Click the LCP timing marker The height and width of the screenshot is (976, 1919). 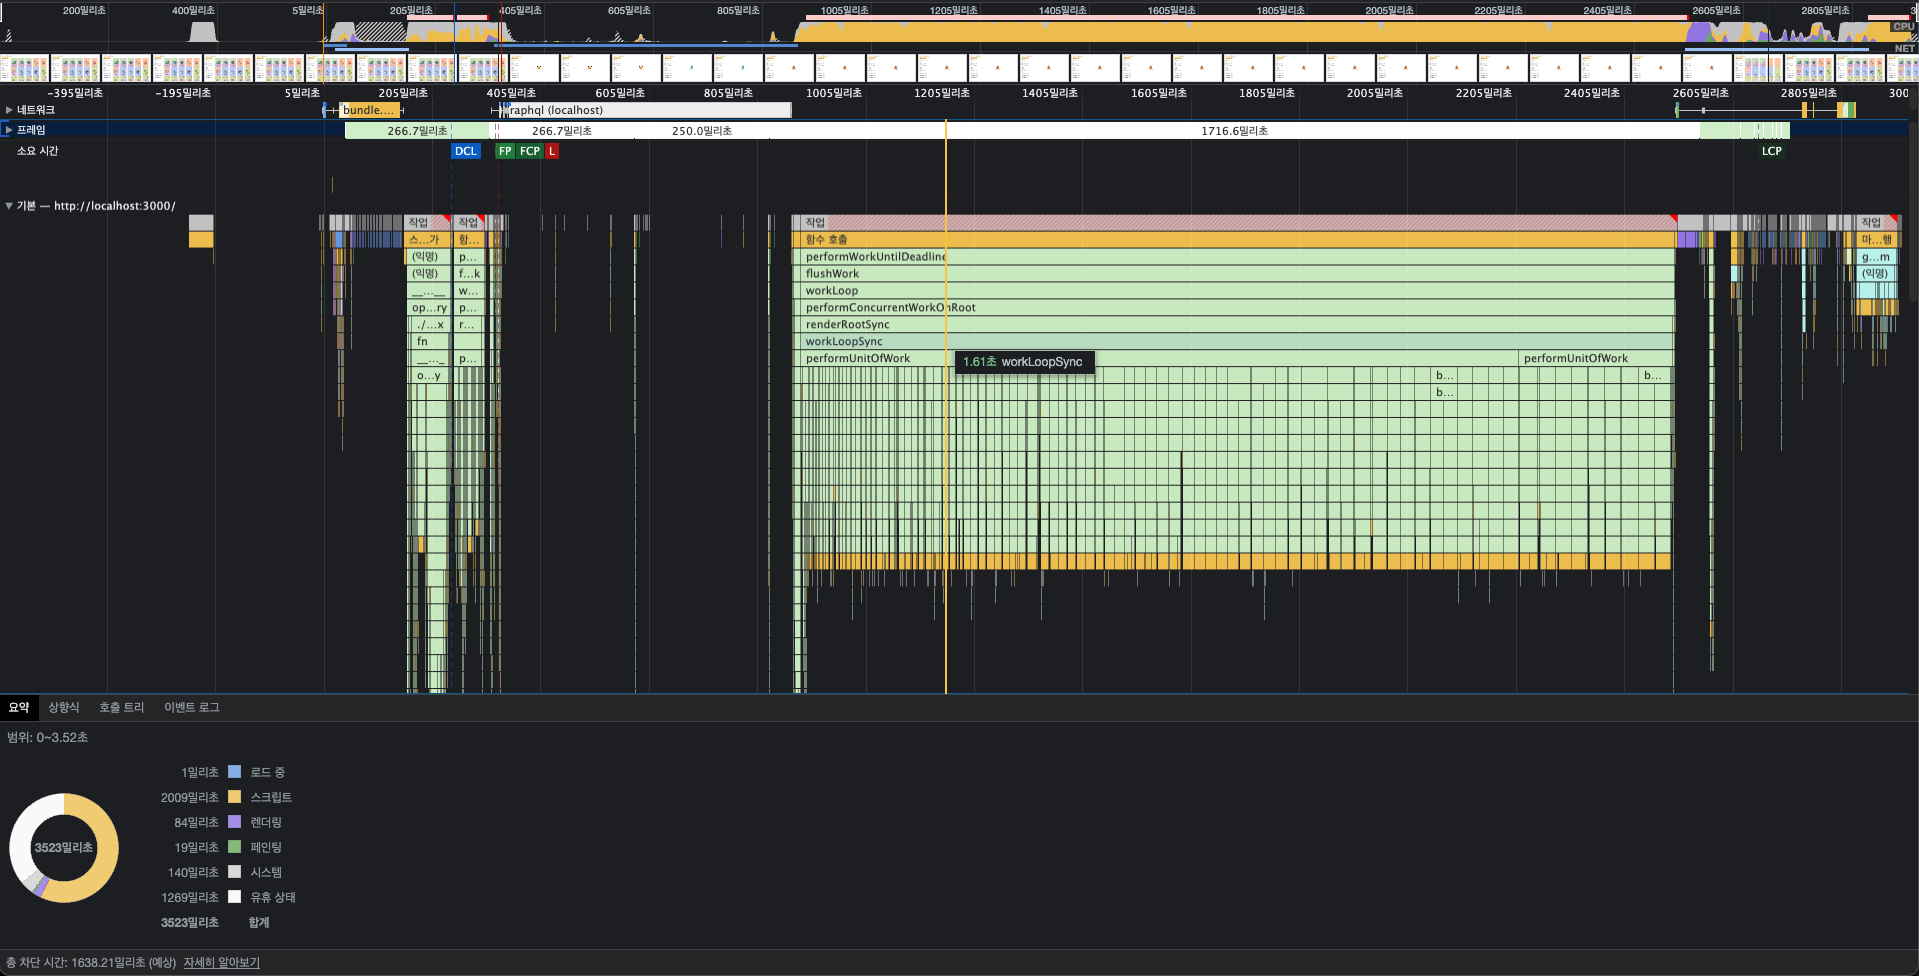click(x=1771, y=151)
